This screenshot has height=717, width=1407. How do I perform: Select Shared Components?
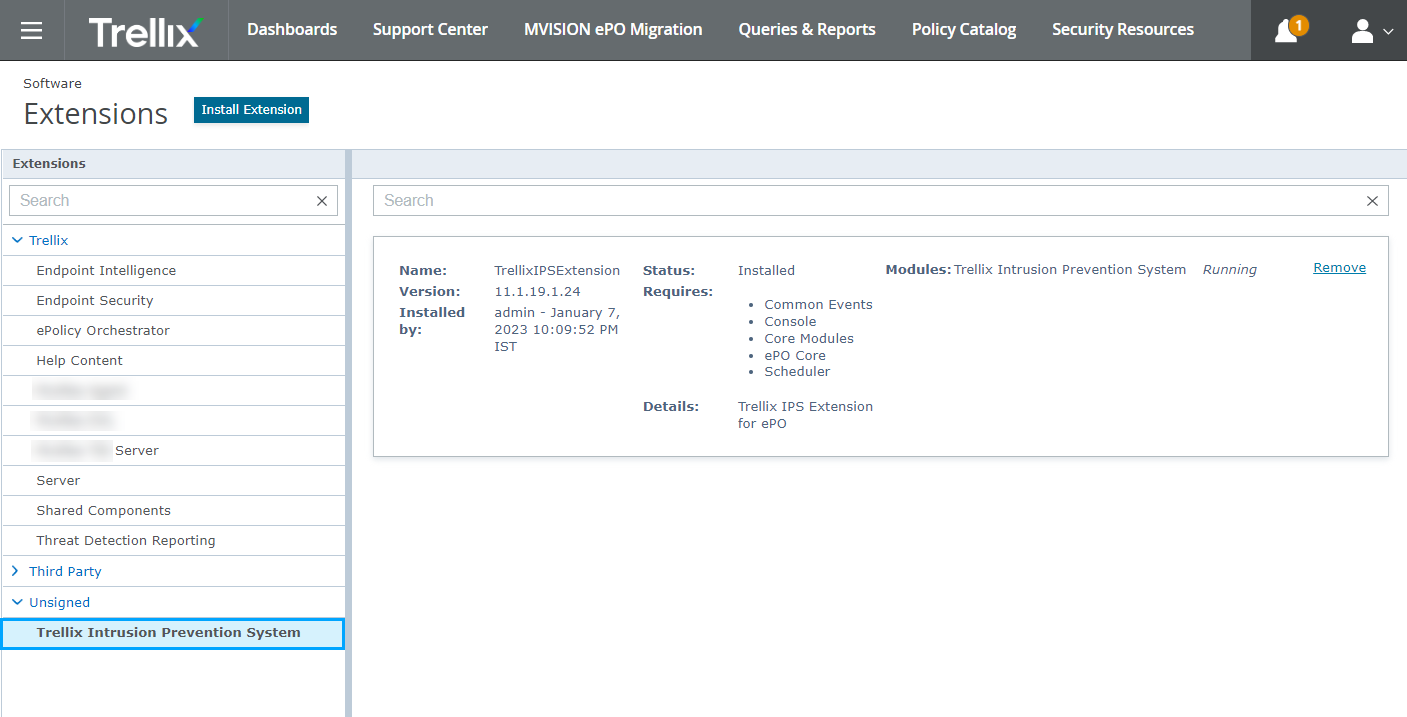[x=173, y=511]
